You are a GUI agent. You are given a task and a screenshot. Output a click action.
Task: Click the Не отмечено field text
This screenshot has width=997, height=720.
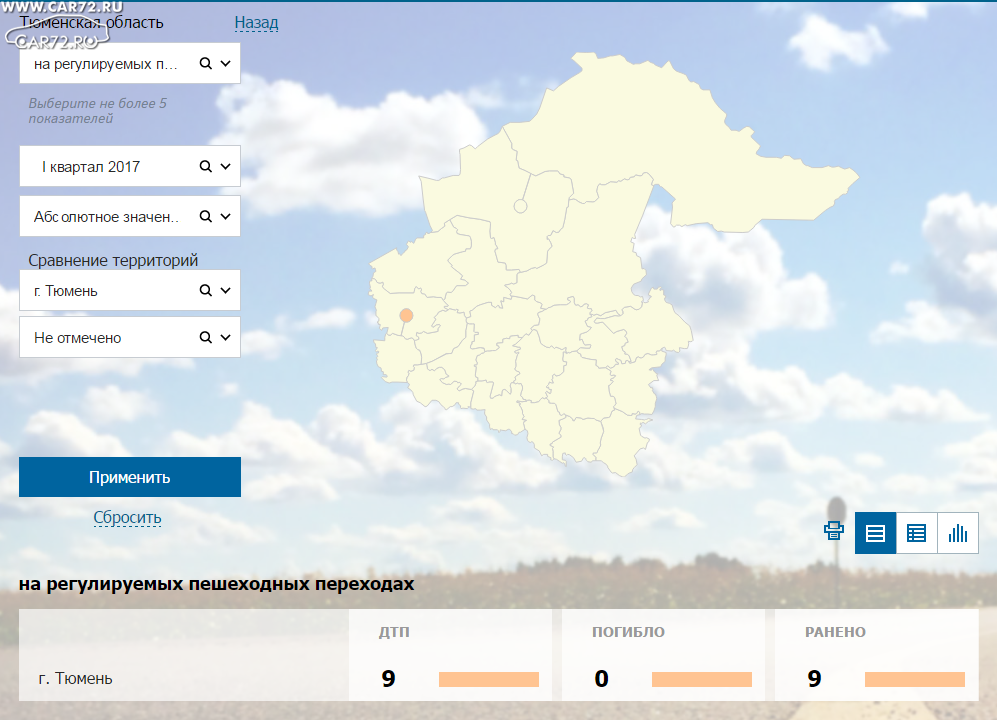[x=78, y=338]
